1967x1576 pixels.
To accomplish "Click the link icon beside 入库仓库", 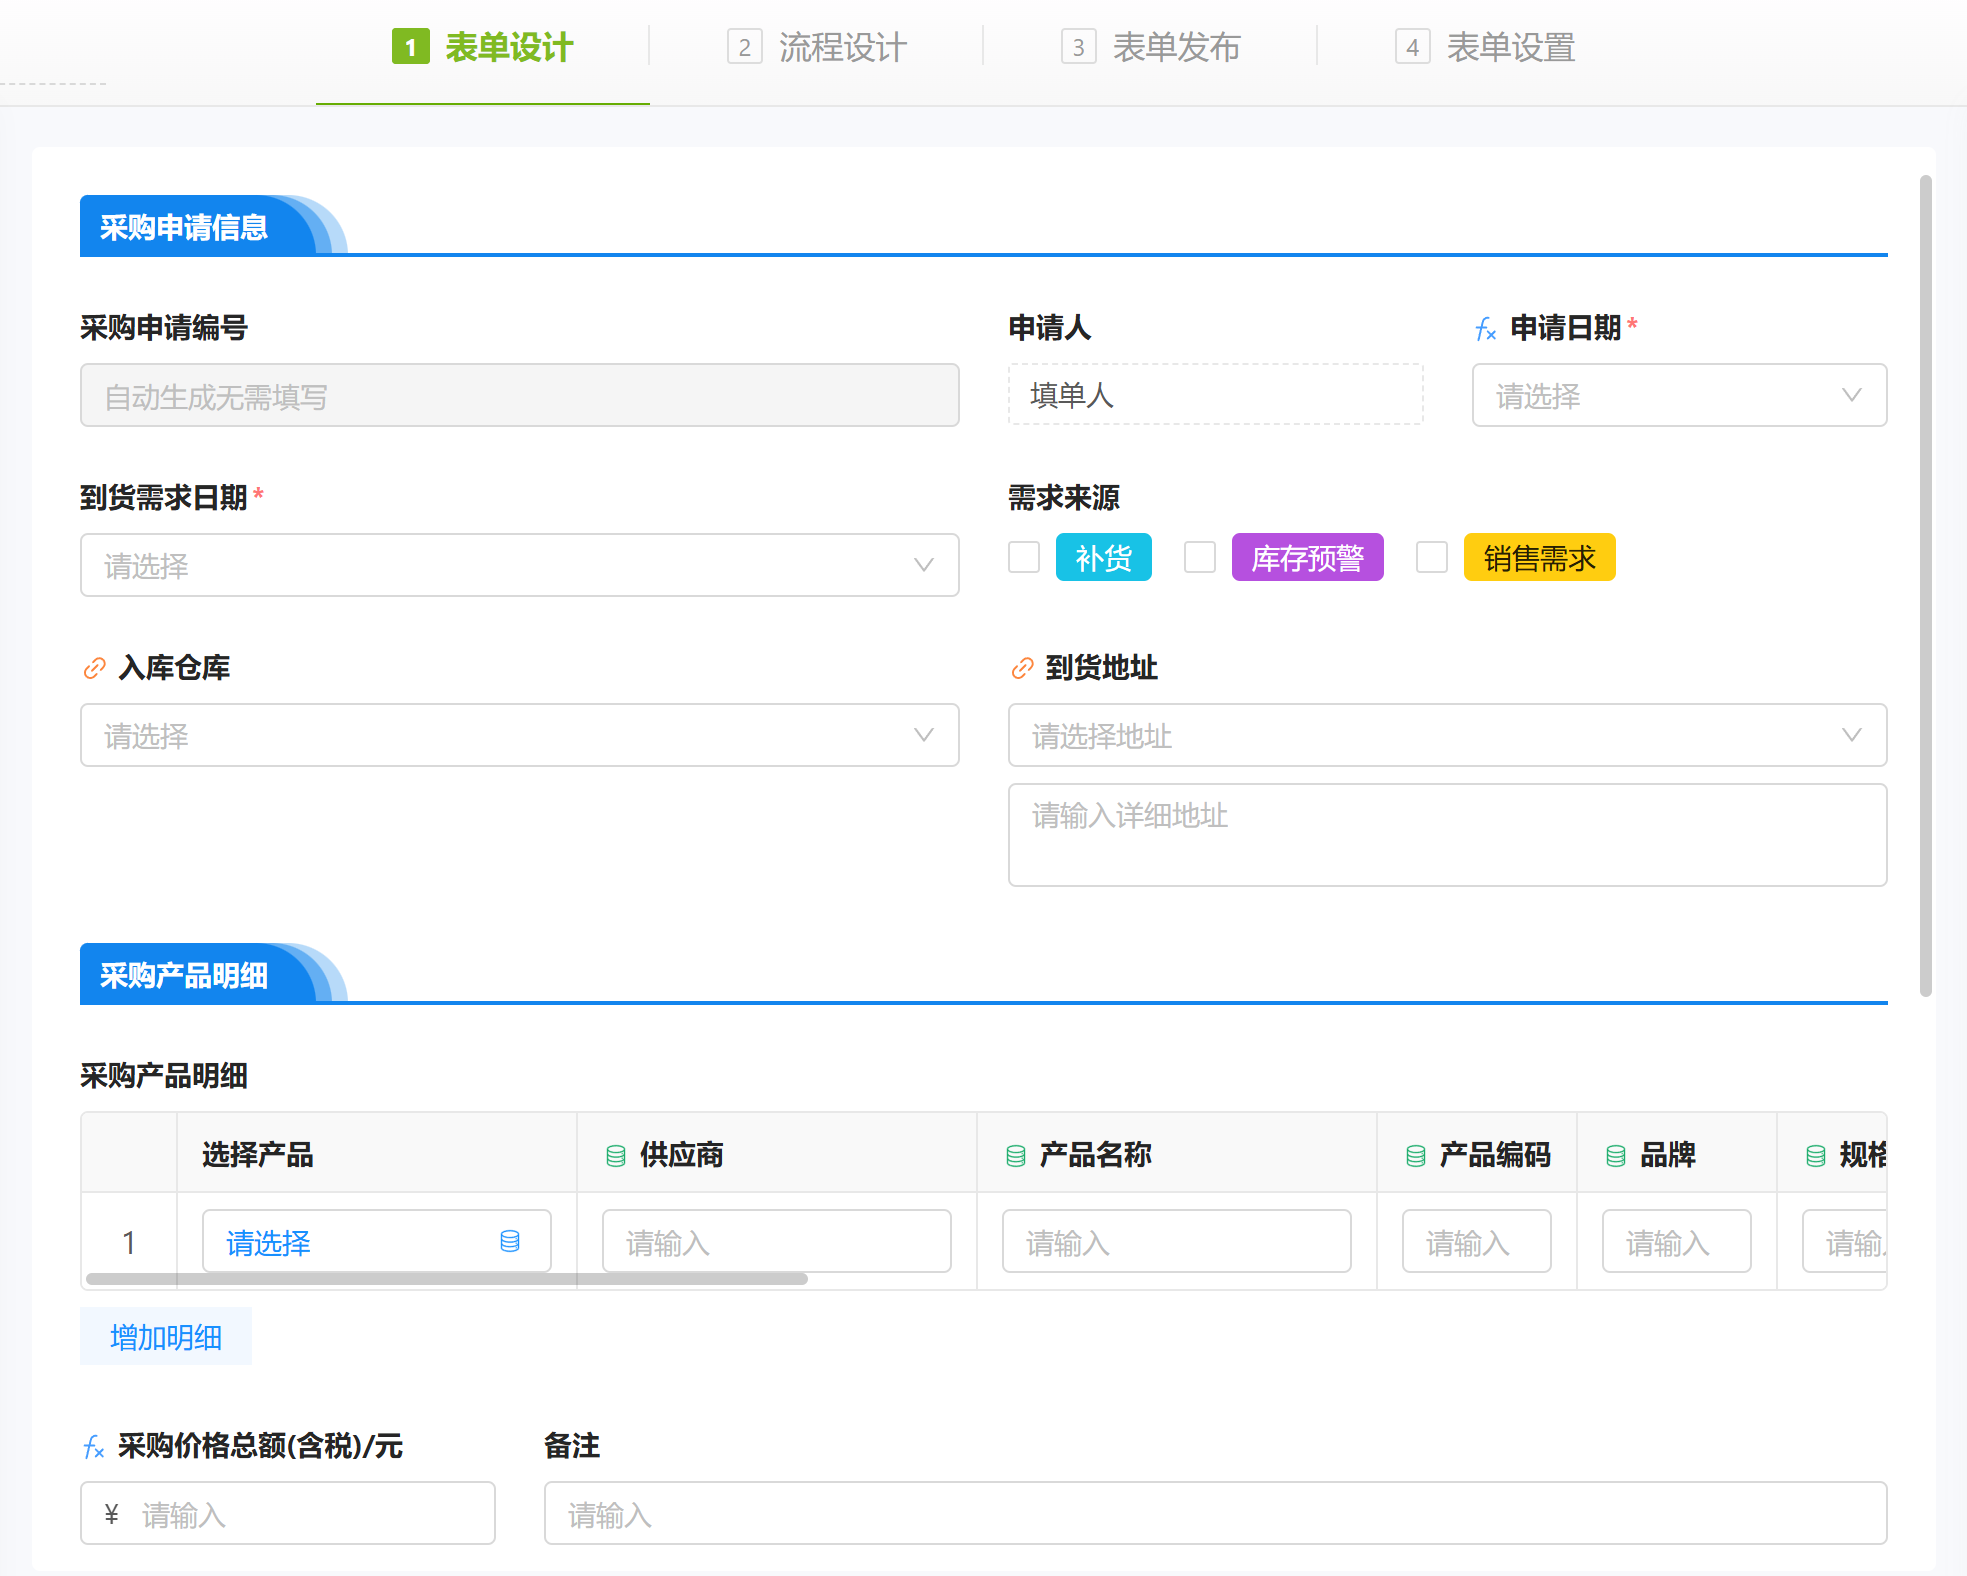I will [x=94, y=668].
